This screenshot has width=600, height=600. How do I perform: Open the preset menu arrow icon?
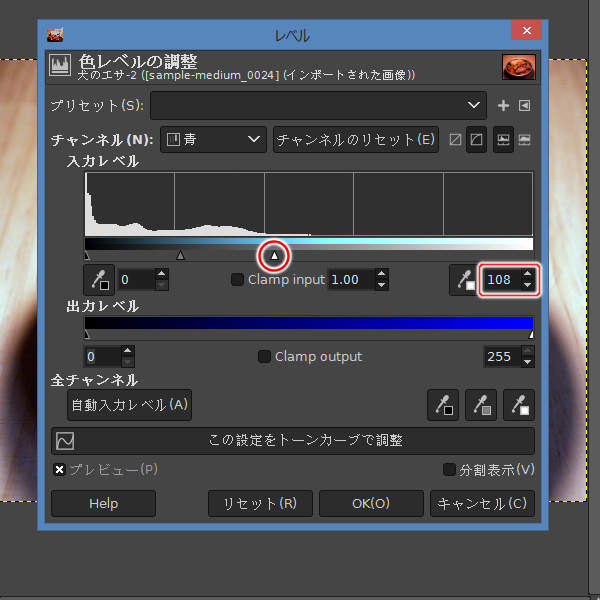[x=525, y=105]
